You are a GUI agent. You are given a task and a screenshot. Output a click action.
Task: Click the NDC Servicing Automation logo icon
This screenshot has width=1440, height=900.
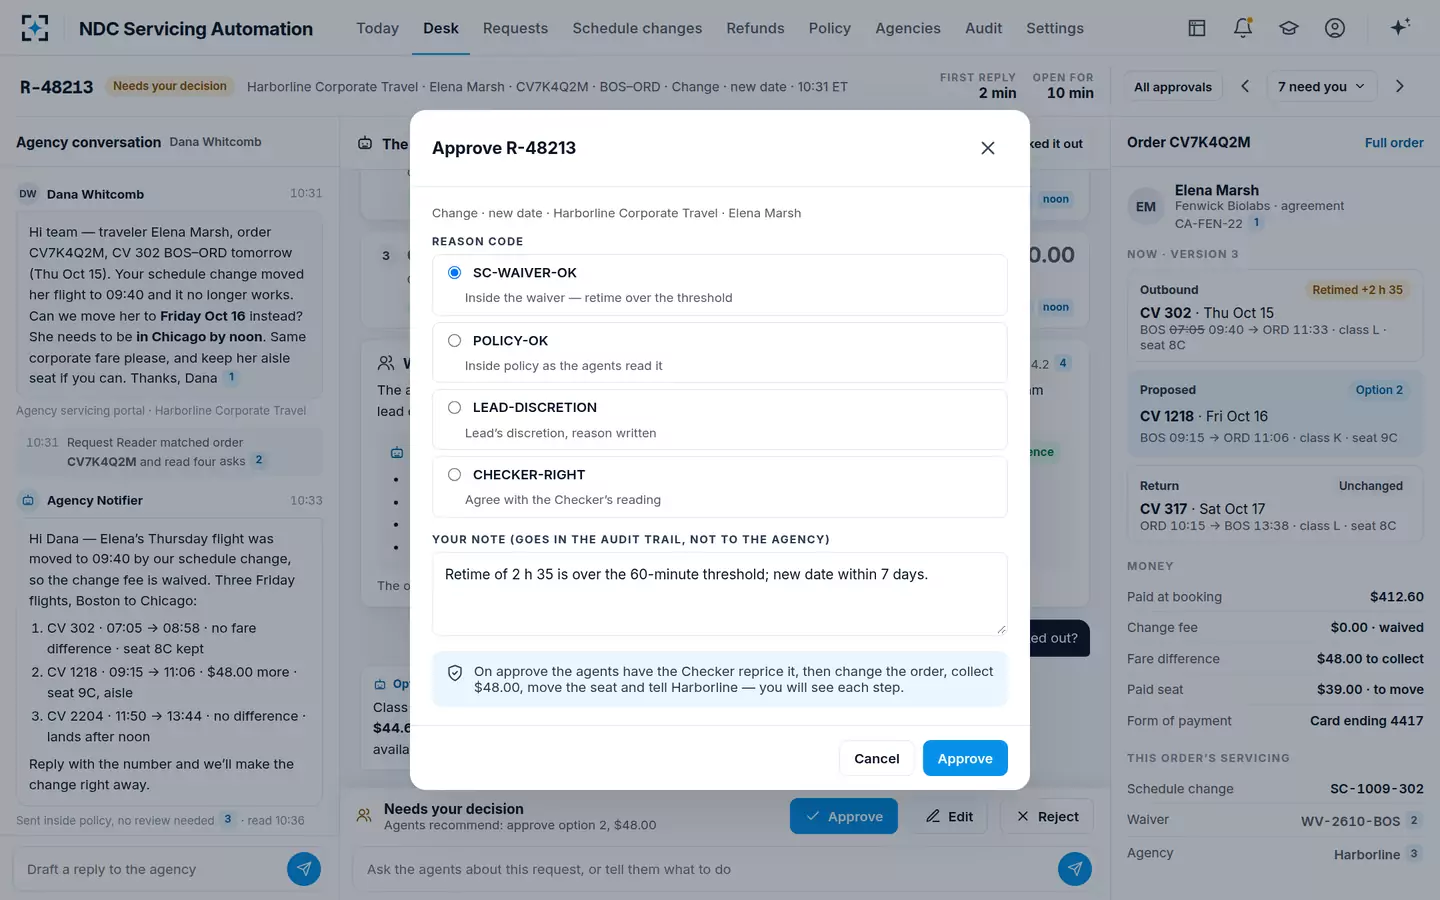click(35, 28)
